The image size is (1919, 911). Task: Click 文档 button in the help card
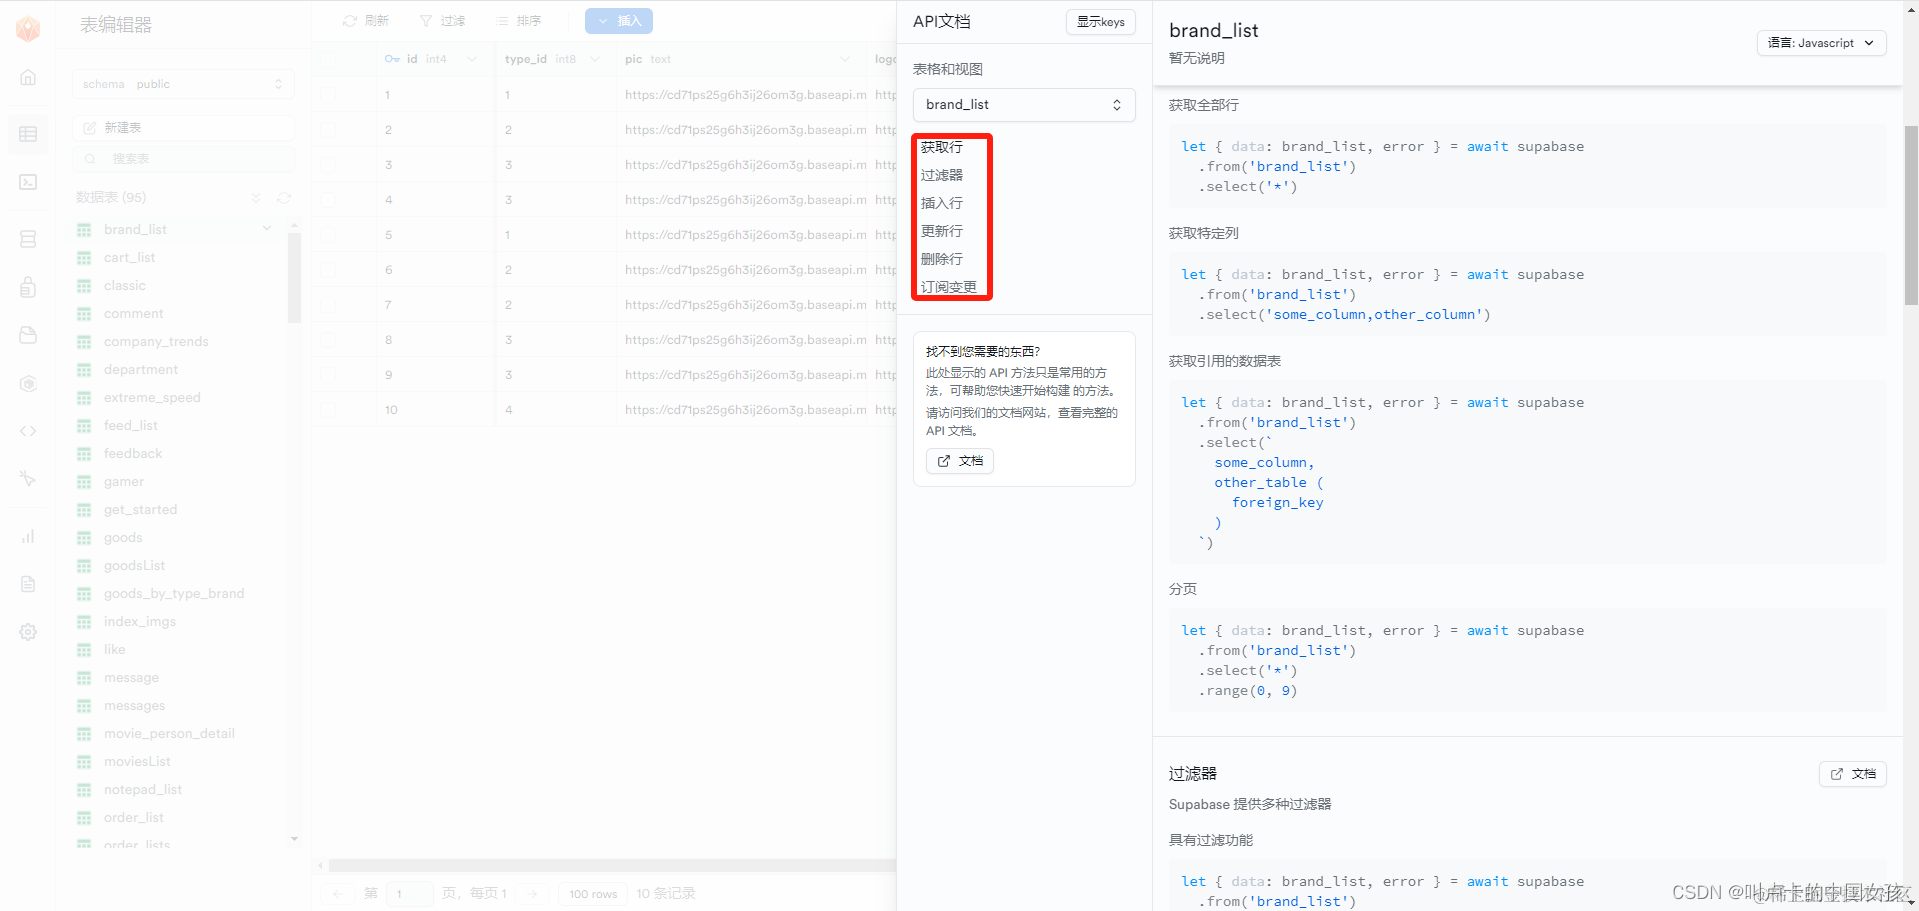pyautogui.click(x=960, y=461)
